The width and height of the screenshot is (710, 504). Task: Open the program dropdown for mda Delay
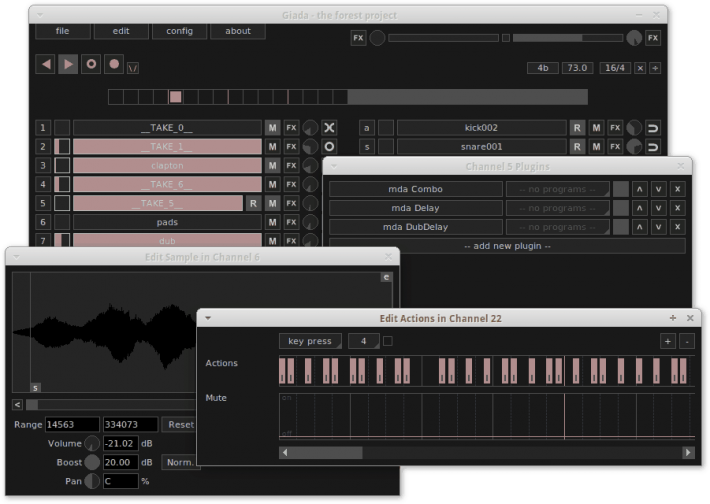(x=557, y=208)
